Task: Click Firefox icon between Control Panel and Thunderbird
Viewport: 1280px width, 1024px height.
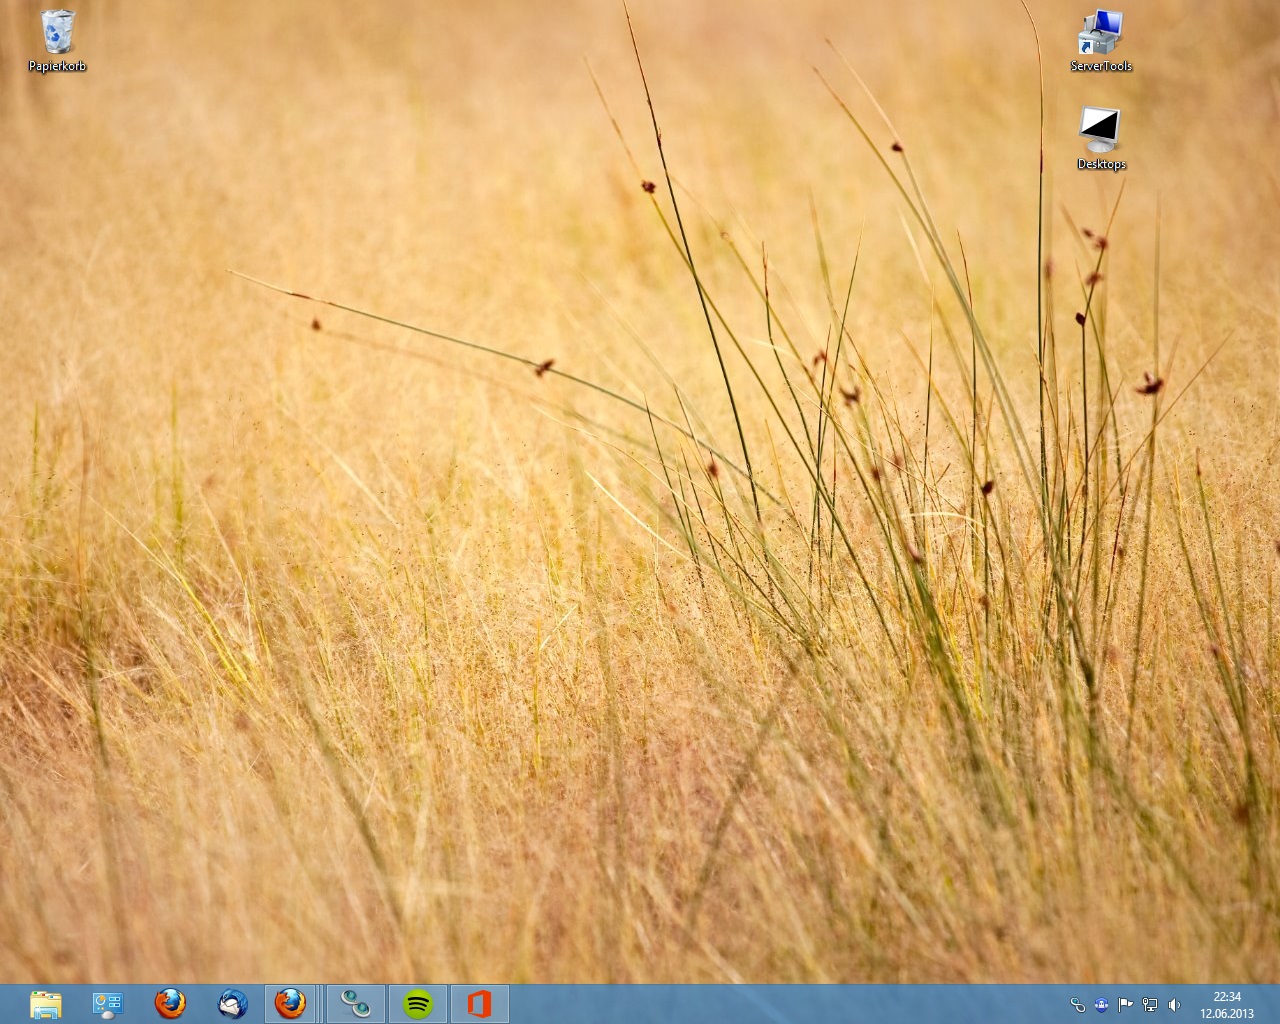Action: pyautogui.click(x=170, y=1004)
